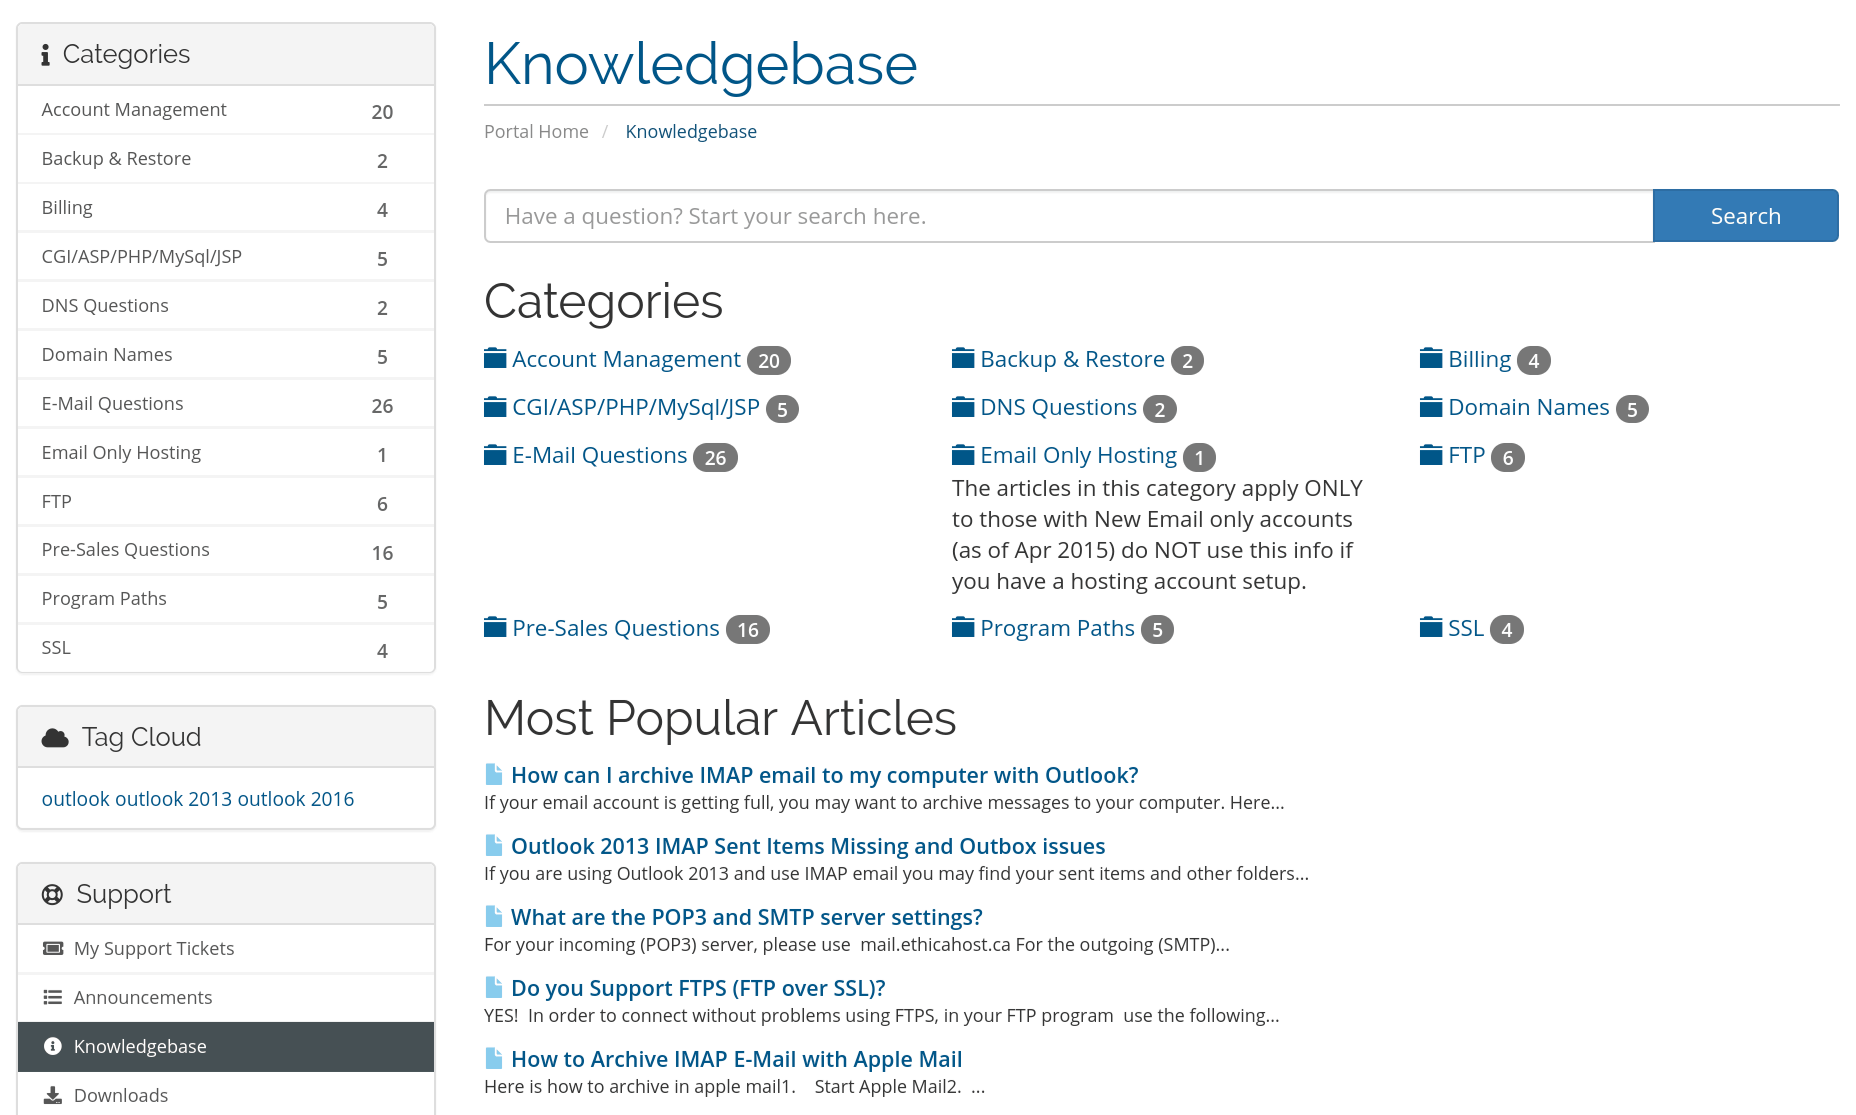Click the folder icon beside CGI/ASP/PHP/MySql/JSP category
Viewport: 1856px width, 1115px height.
coord(495,406)
